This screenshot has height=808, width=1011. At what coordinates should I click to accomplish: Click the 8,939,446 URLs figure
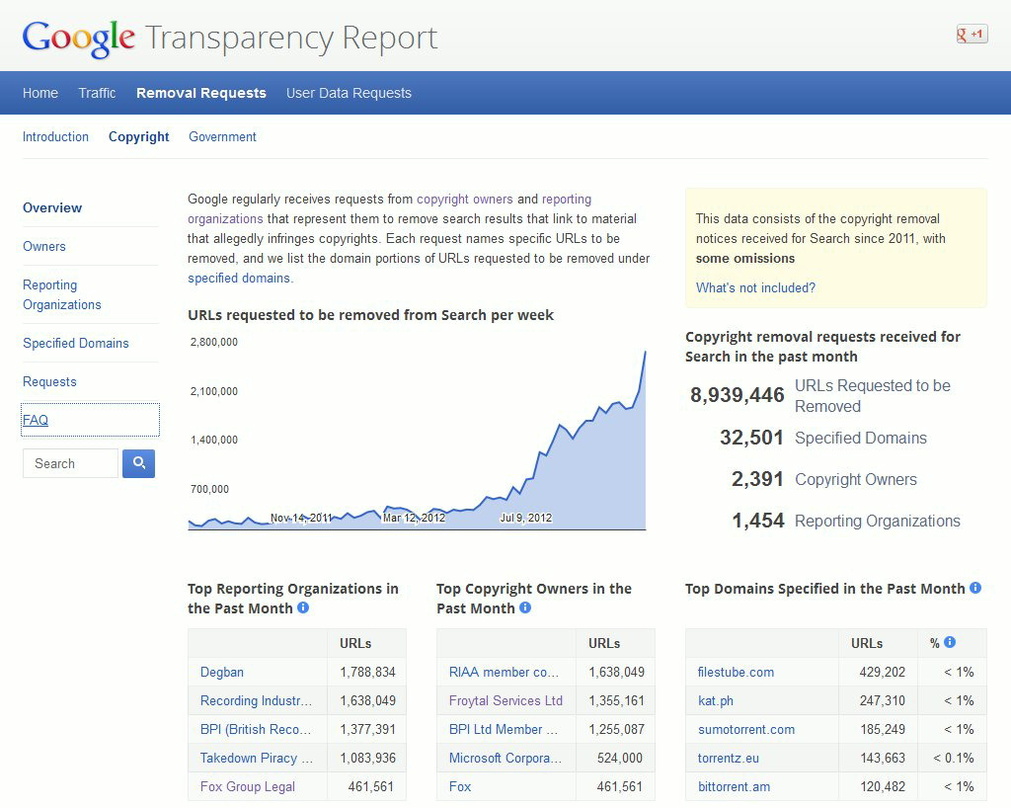tap(737, 395)
